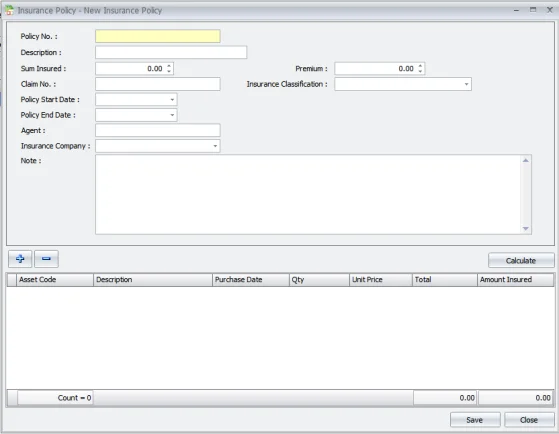This screenshot has width=559, height=434.
Task: Open the Insurance Classification dropdown
Action: (466, 84)
